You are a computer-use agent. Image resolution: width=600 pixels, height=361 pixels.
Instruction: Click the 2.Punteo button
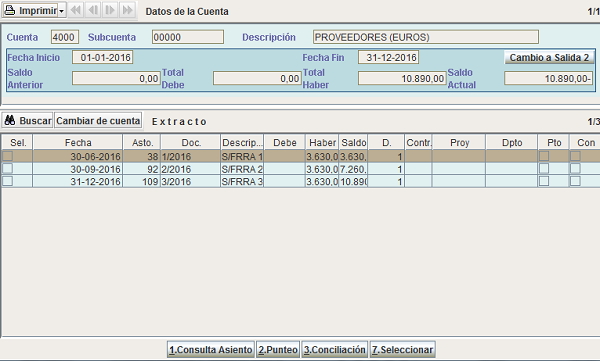click(x=278, y=350)
